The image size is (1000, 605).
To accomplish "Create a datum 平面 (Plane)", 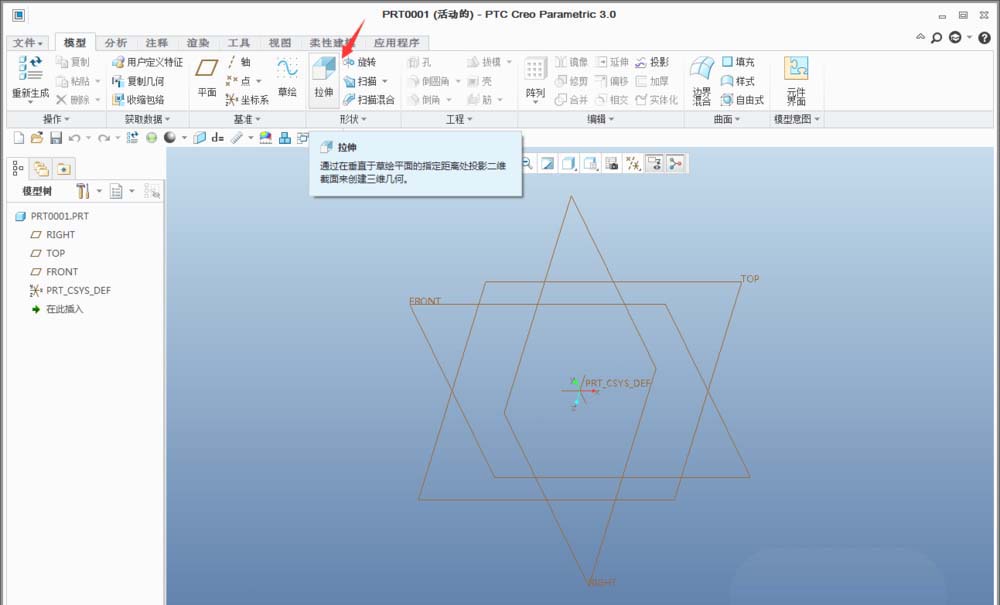I will (x=207, y=77).
